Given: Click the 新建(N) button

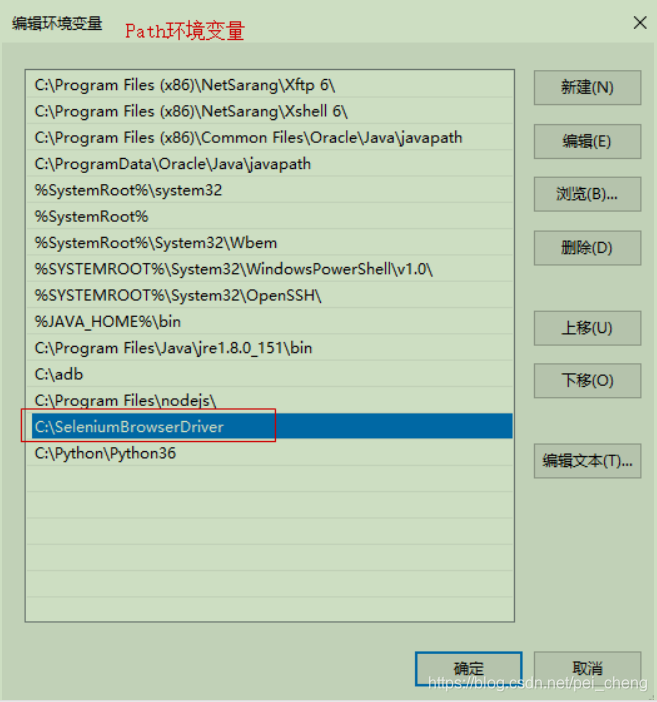Looking at the screenshot, I should coord(587,88).
